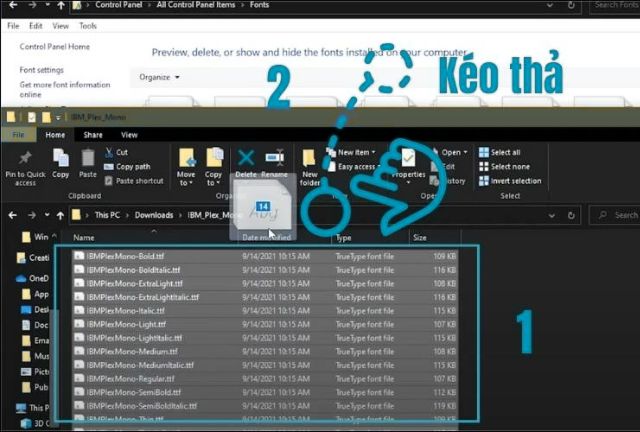Click the Copy icon in ribbon

tap(61, 158)
